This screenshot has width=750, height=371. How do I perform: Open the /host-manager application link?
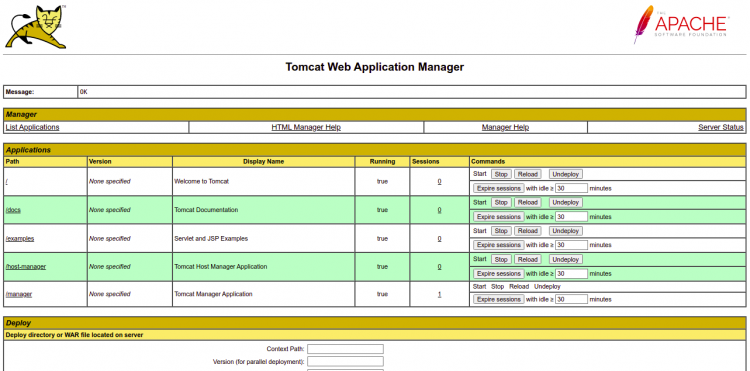pyautogui.click(x=26, y=267)
